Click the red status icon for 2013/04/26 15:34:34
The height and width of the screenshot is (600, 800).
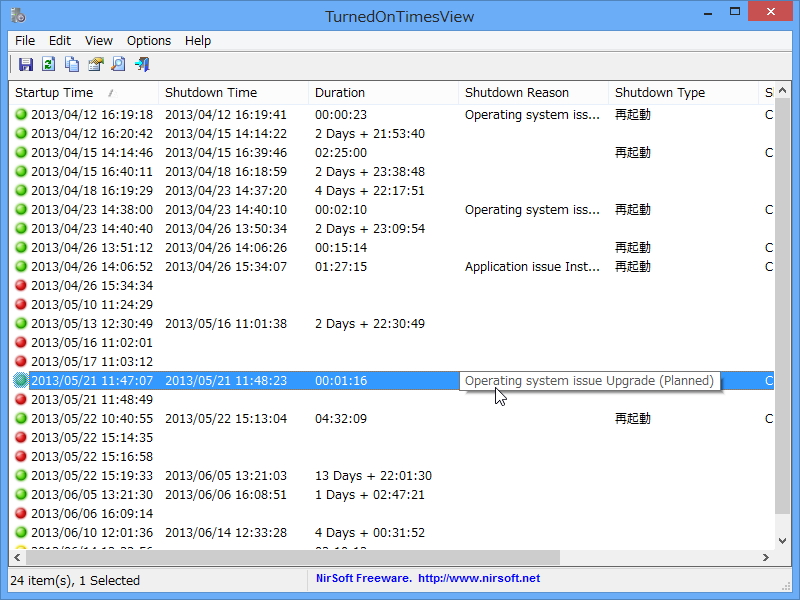21,285
